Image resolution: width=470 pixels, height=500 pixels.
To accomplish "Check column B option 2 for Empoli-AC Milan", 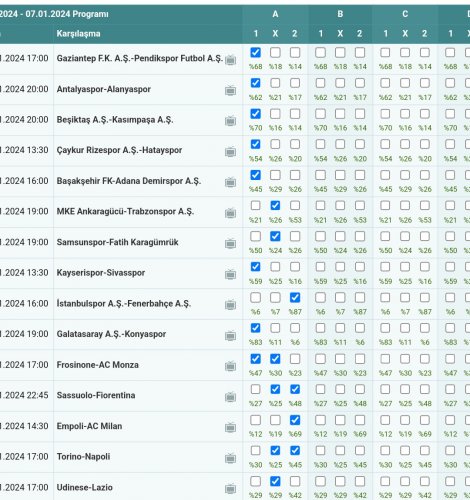I will coord(360,420).
